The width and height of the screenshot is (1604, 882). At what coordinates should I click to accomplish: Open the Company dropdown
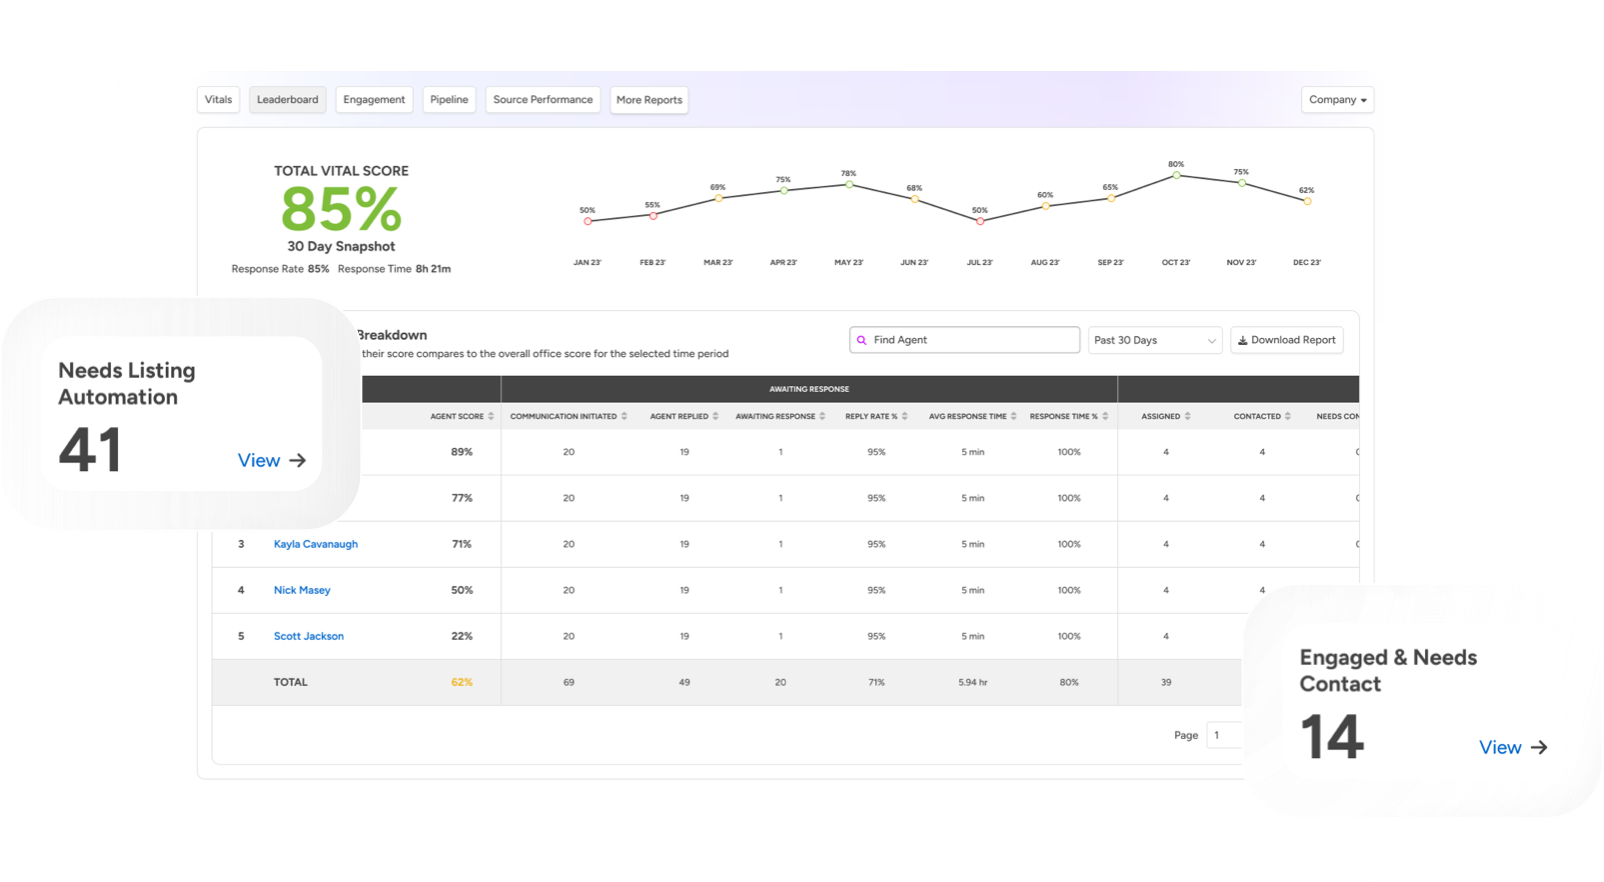(x=1337, y=100)
